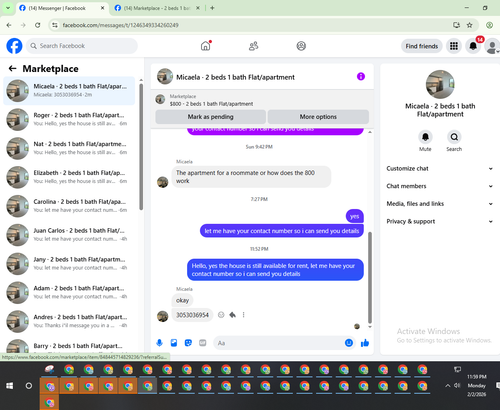The width and height of the screenshot is (500, 410).
Task: Open Nat's conversation in the list
Action: click(69, 148)
